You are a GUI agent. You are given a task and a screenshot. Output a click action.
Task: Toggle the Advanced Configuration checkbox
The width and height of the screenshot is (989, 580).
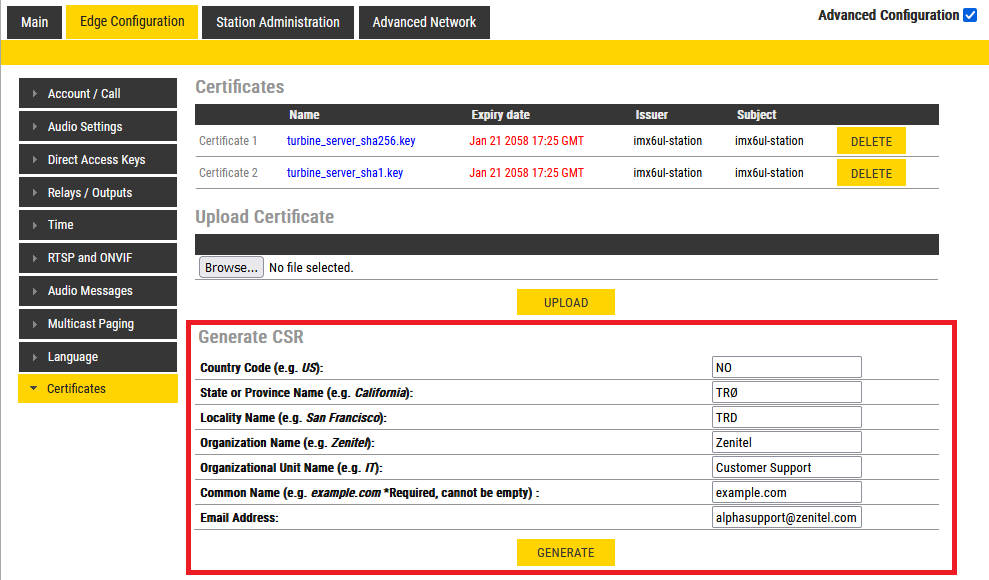969,16
